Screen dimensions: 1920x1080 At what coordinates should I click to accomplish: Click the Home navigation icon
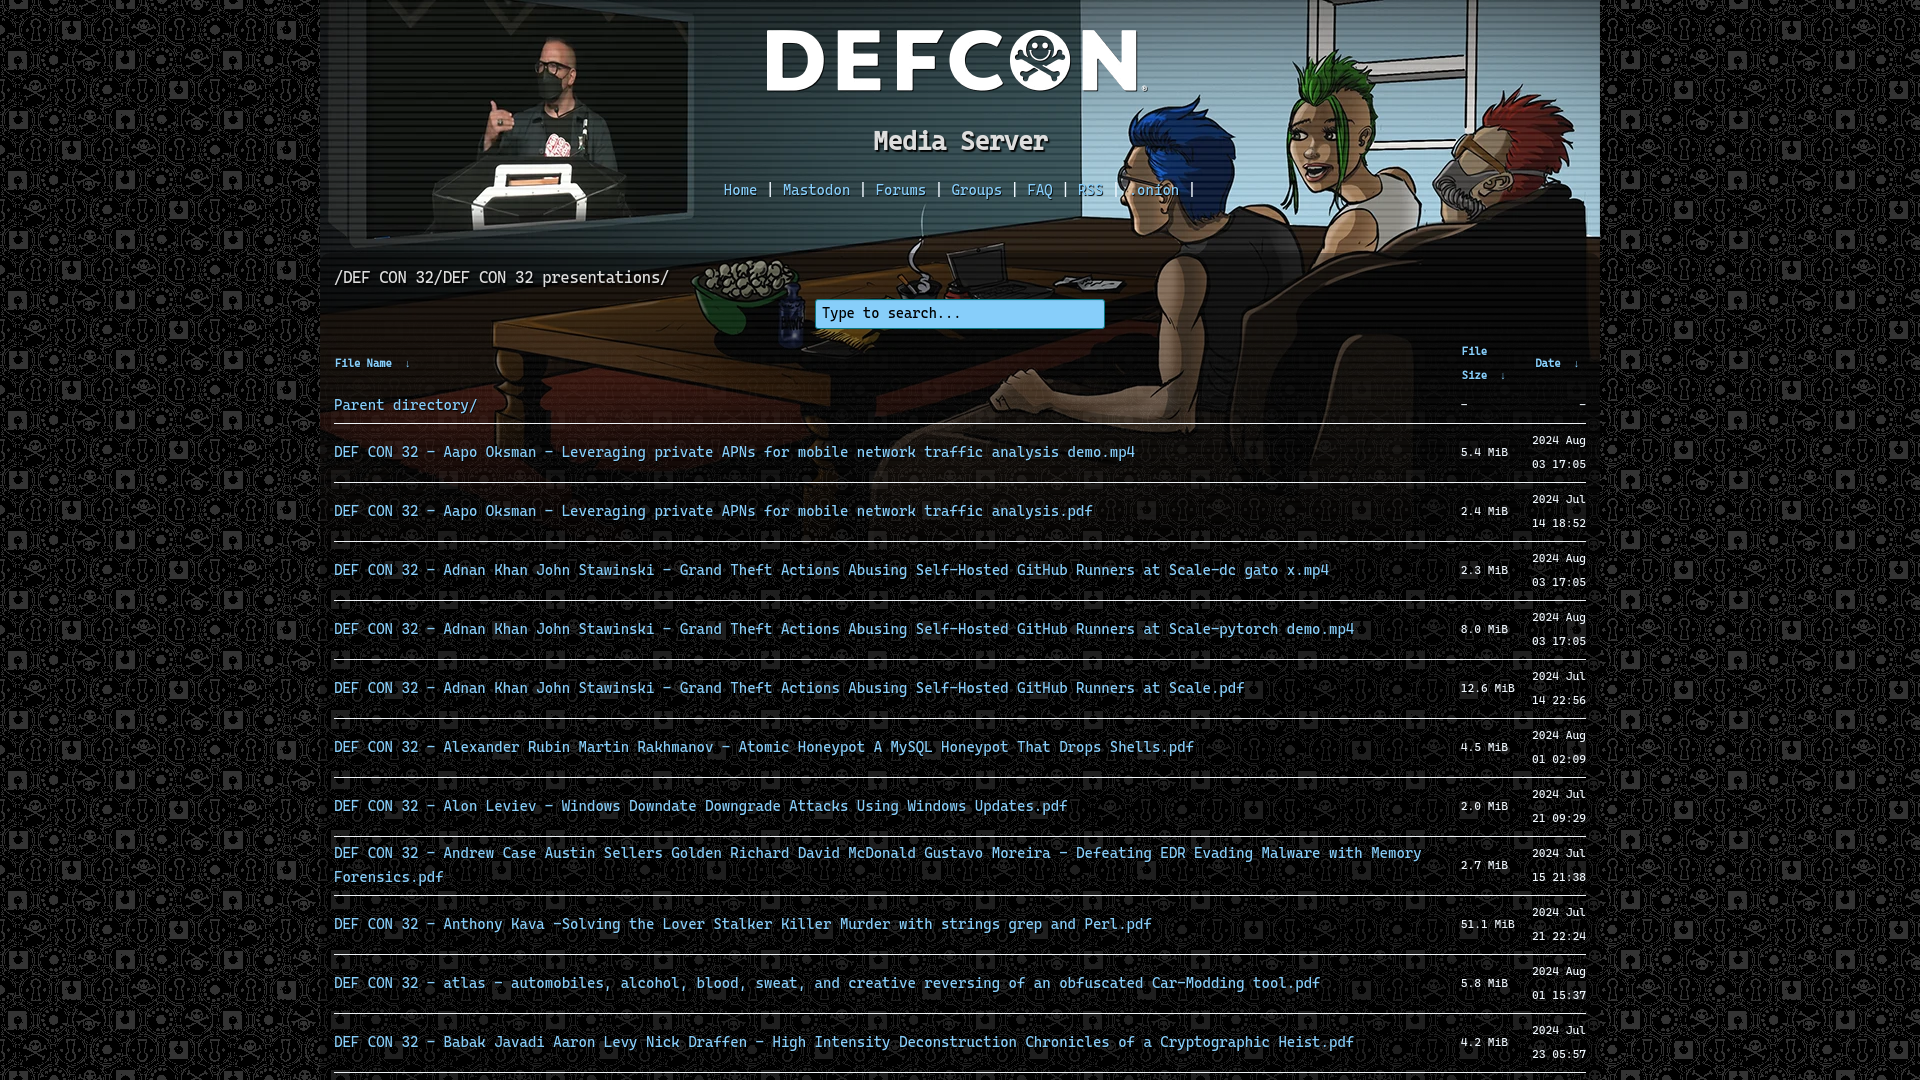740,190
